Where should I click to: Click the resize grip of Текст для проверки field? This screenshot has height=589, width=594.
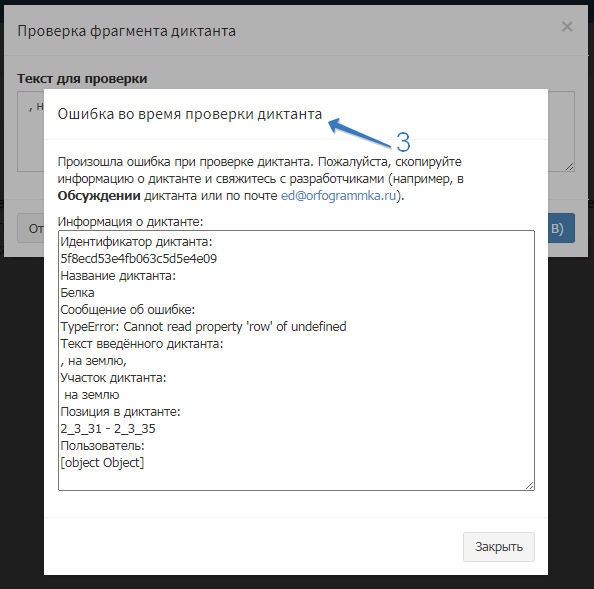click(x=569, y=166)
